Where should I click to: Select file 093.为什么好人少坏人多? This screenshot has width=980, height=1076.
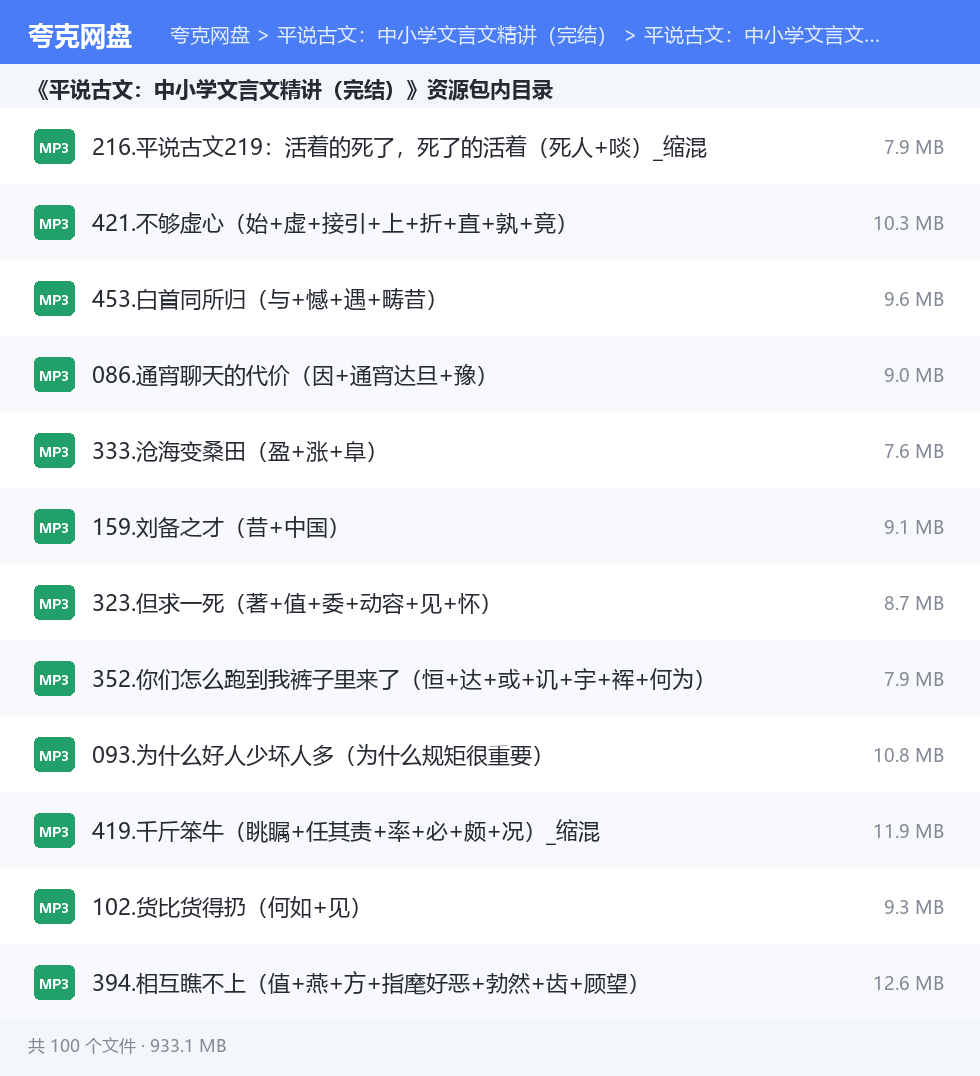tap(317, 755)
